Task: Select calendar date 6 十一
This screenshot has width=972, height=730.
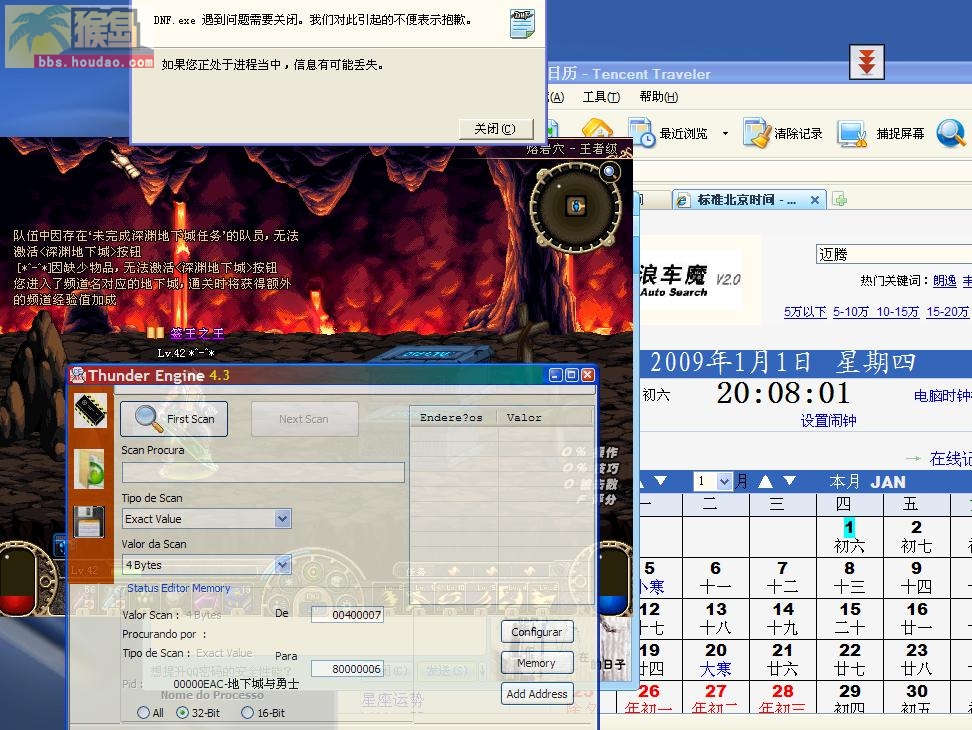Action: tap(715, 577)
